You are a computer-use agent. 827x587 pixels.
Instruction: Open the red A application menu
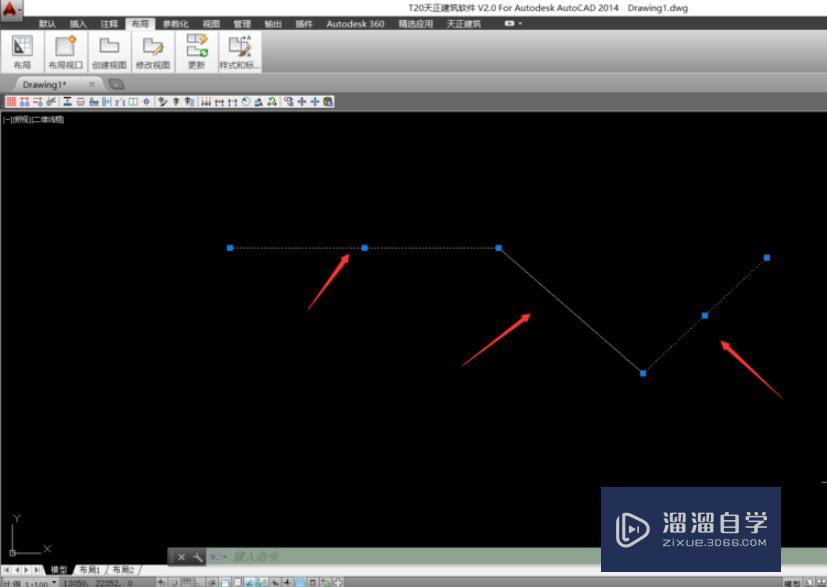coord(11,10)
